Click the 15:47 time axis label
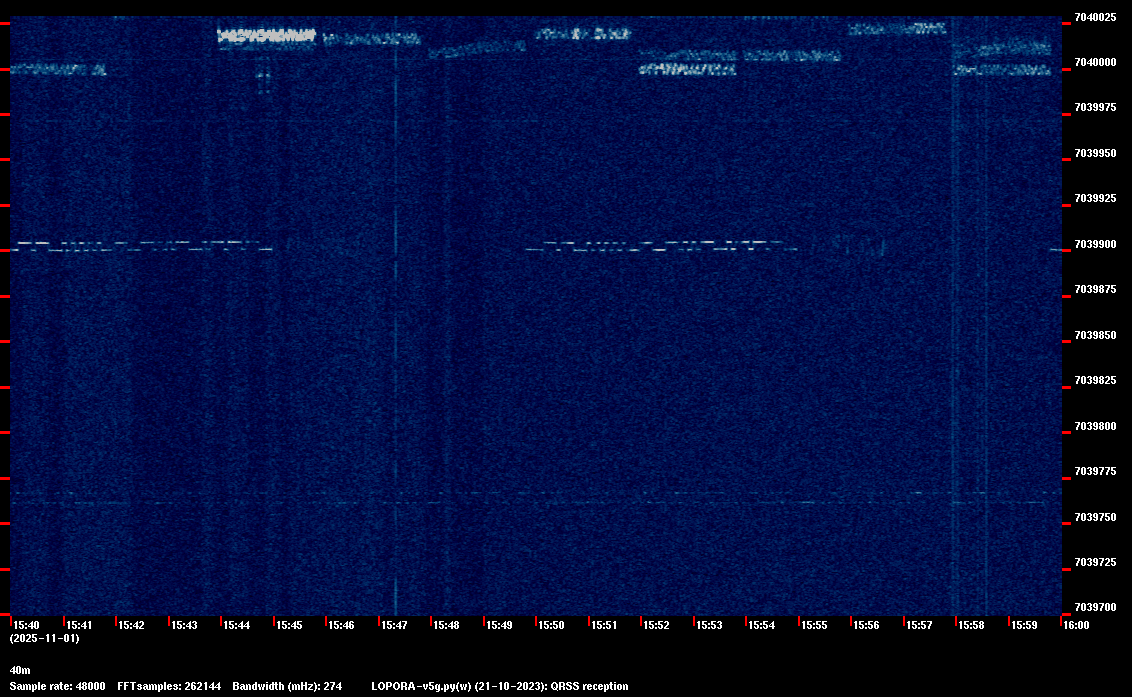The image size is (1132, 697). [x=394, y=625]
